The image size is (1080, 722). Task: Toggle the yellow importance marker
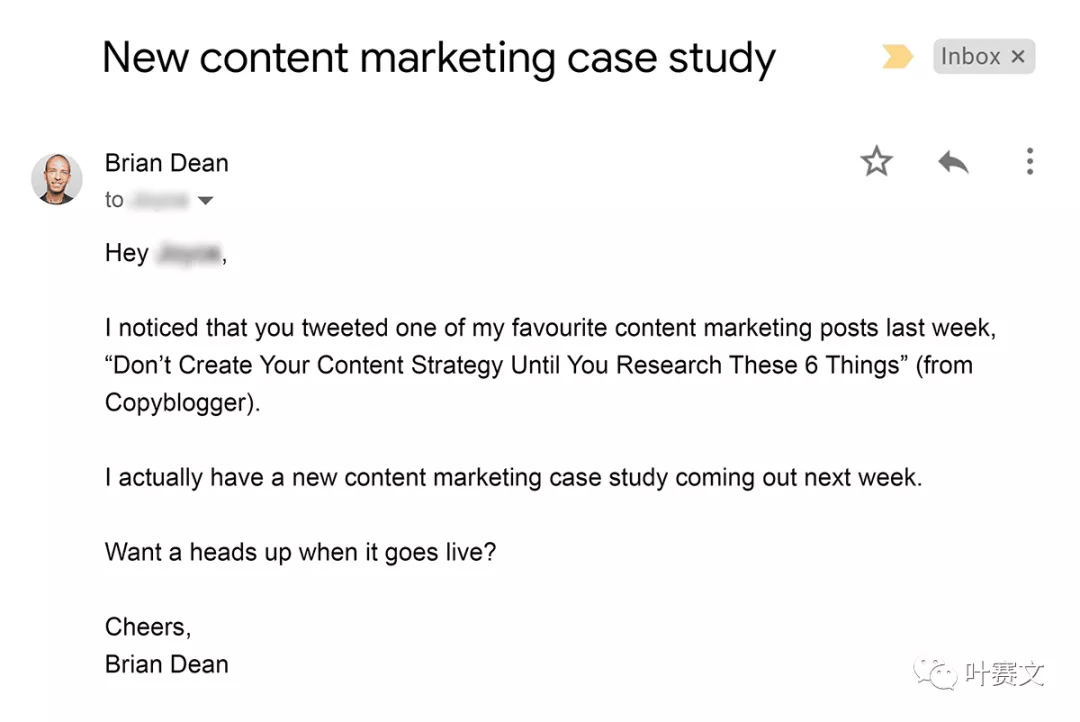click(897, 58)
